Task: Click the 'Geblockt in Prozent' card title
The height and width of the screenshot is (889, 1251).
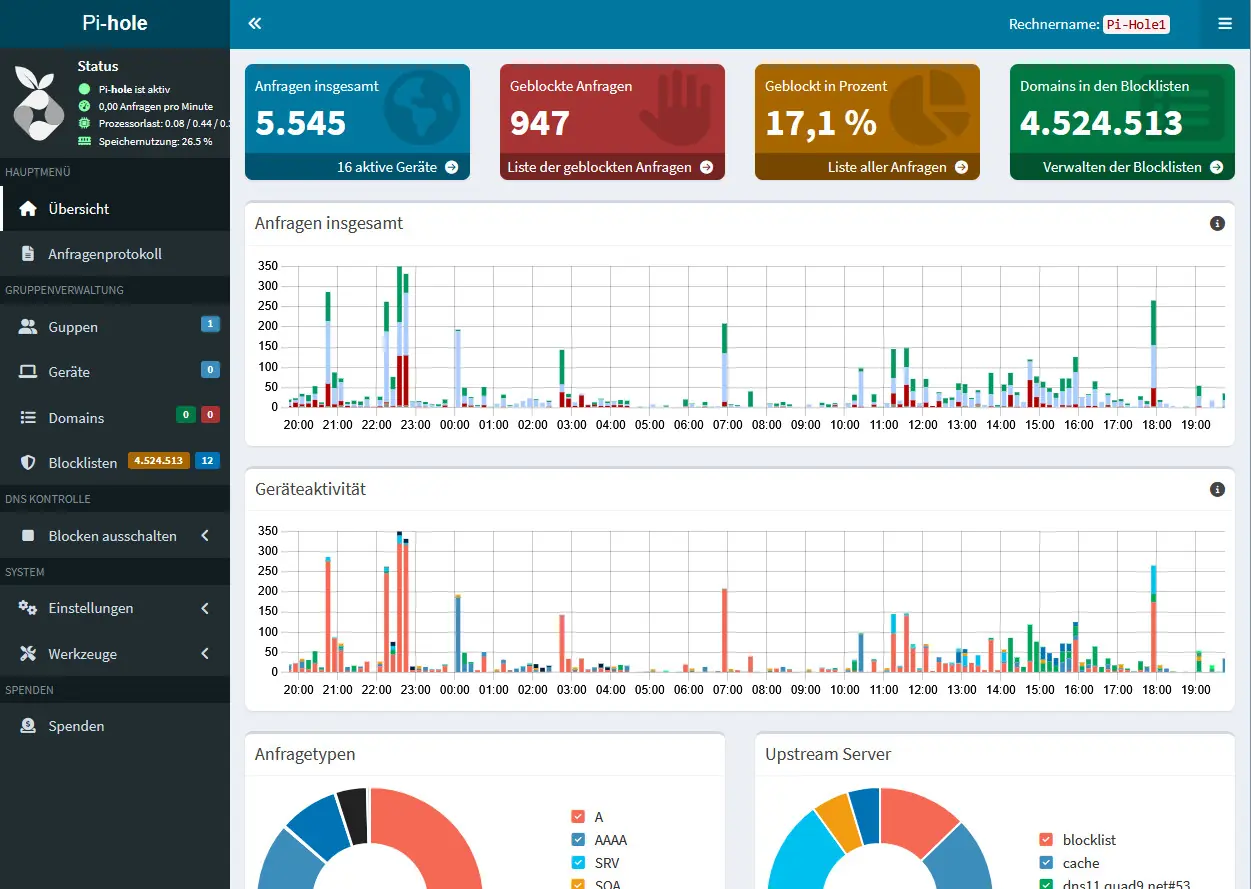Action: click(x=826, y=86)
